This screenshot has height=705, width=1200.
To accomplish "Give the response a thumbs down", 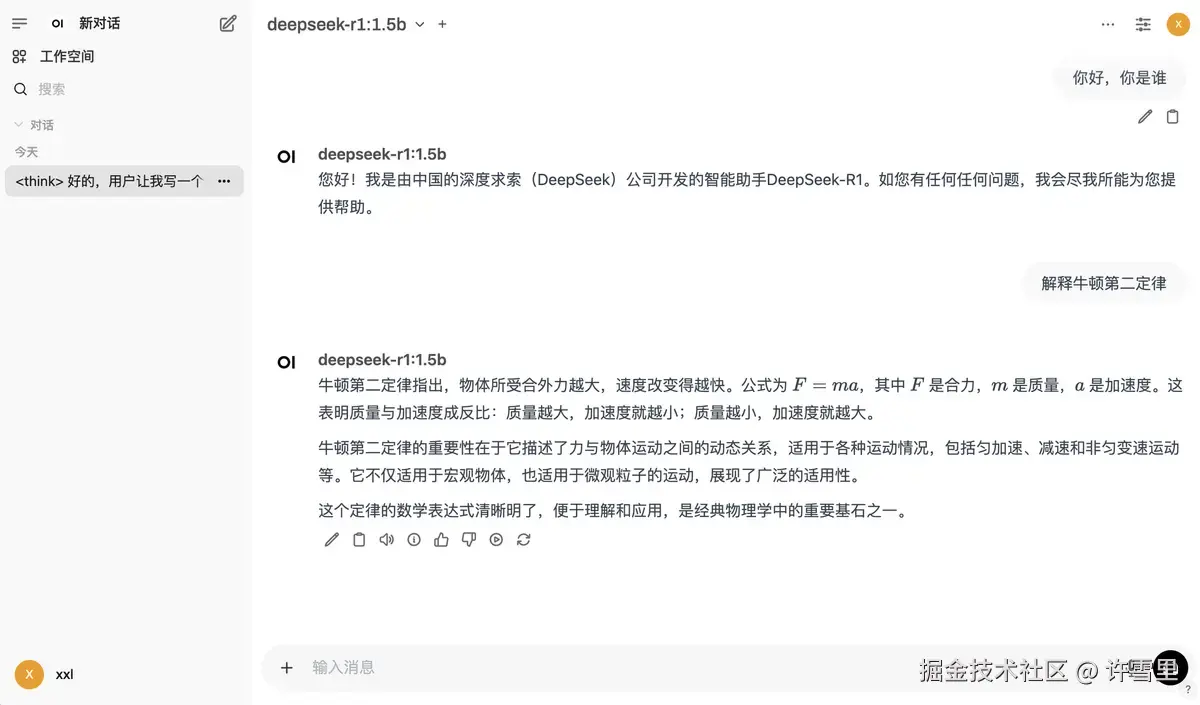I will pyautogui.click(x=468, y=540).
